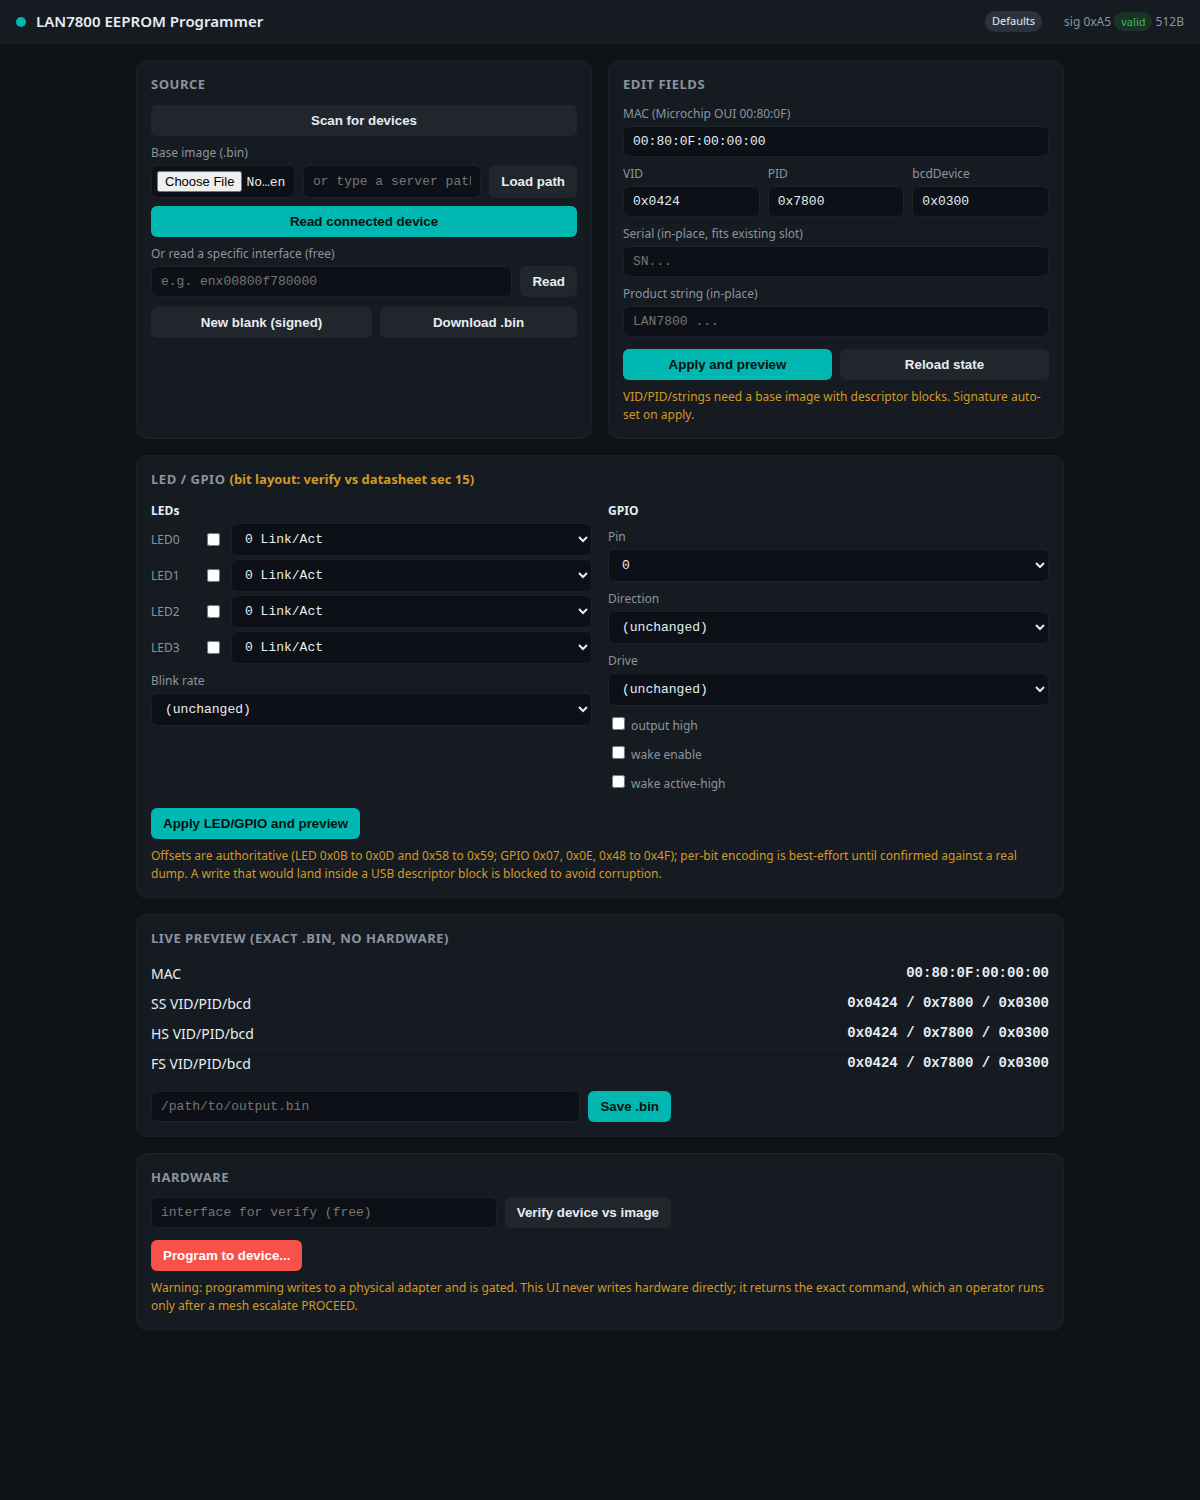Enable the LED3 checkbox
Viewport: 1200px width, 1500px height.
tap(213, 647)
